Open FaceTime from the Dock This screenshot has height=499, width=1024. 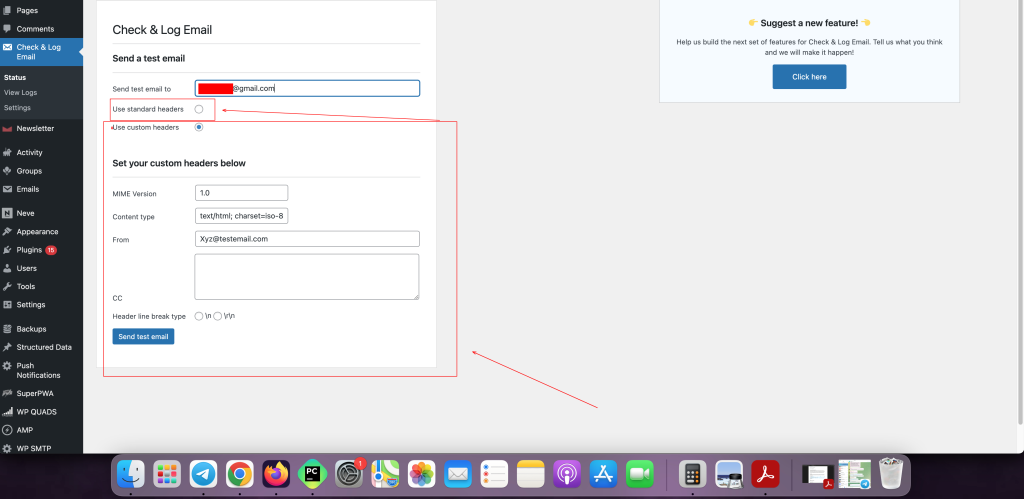pos(639,474)
